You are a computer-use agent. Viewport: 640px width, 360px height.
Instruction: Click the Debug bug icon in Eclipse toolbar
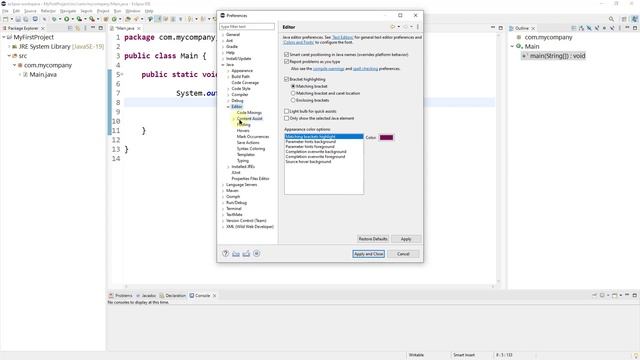tap(54, 19)
